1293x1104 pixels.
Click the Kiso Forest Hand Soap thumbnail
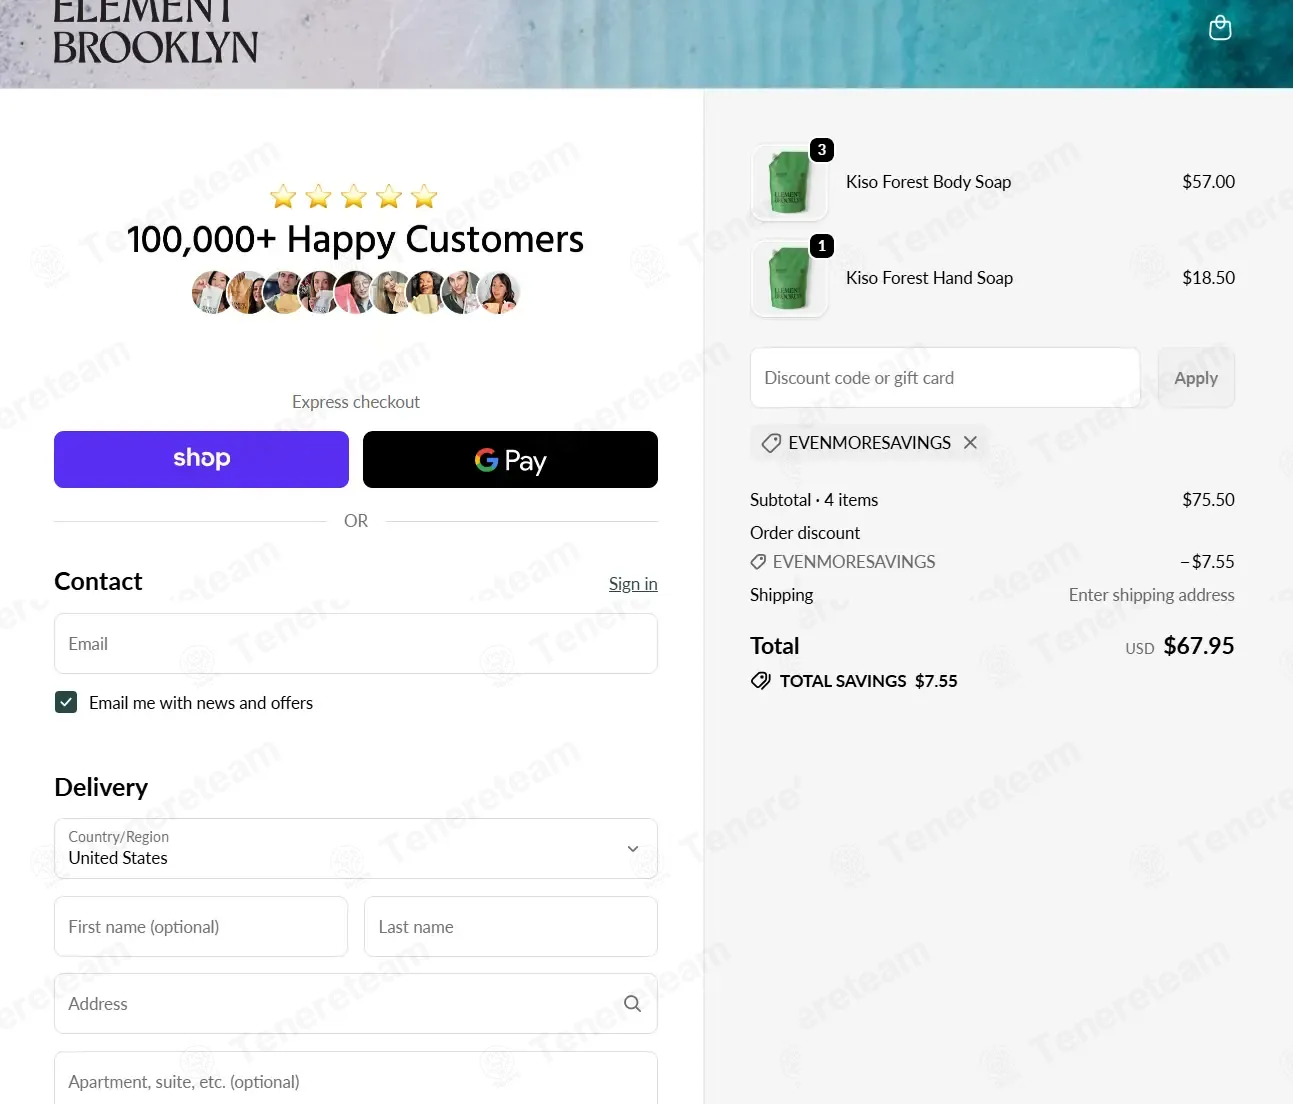tap(789, 280)
